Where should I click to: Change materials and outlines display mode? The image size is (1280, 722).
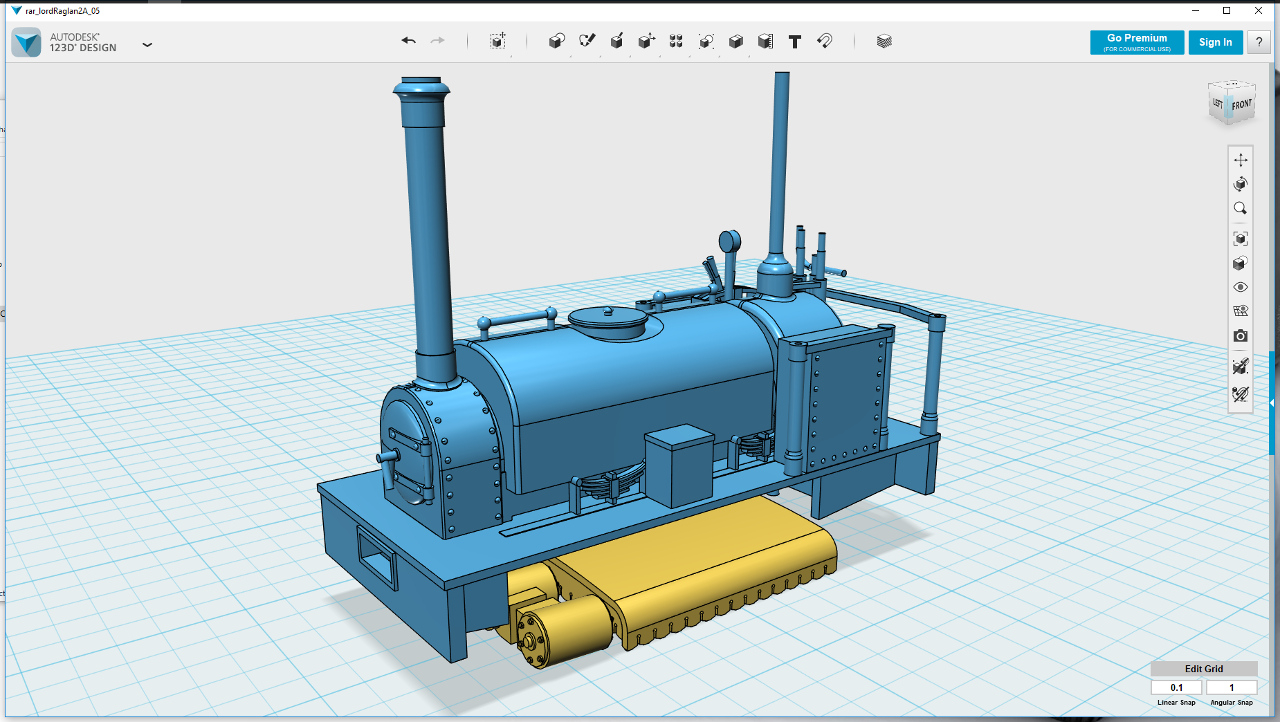1240,263
